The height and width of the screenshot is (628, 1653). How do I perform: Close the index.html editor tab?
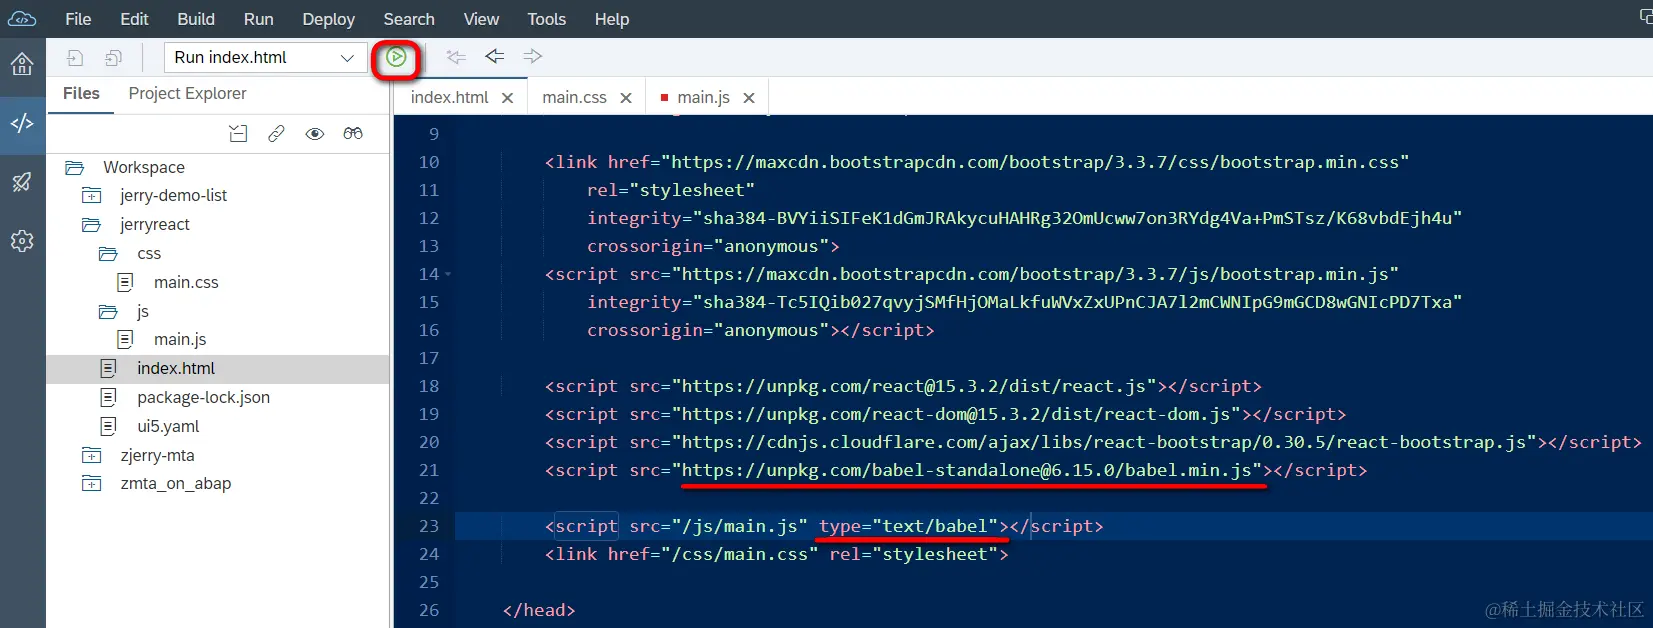coord(508,98)
